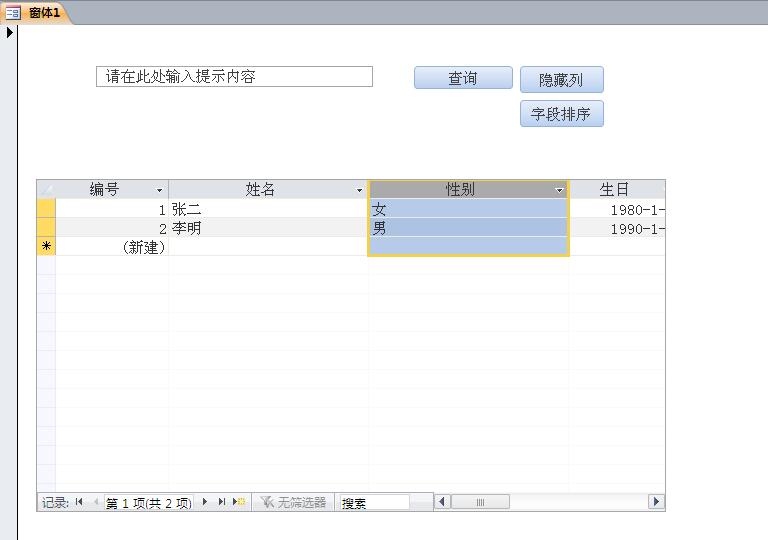Go to next record navigation icon
The height and width of the screenshot is (540, 768).
[x=205, y=502]
